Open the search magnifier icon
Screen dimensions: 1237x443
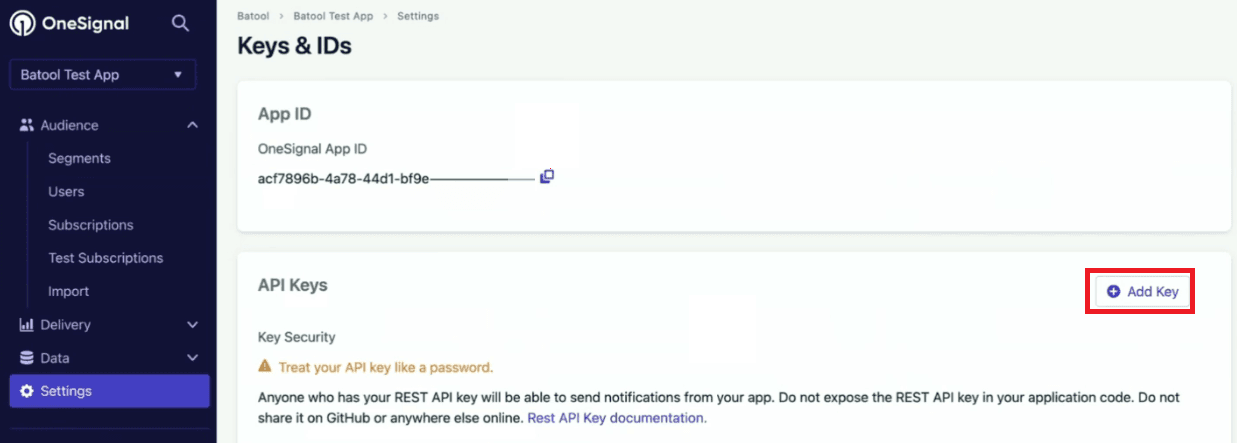point(180,23)
